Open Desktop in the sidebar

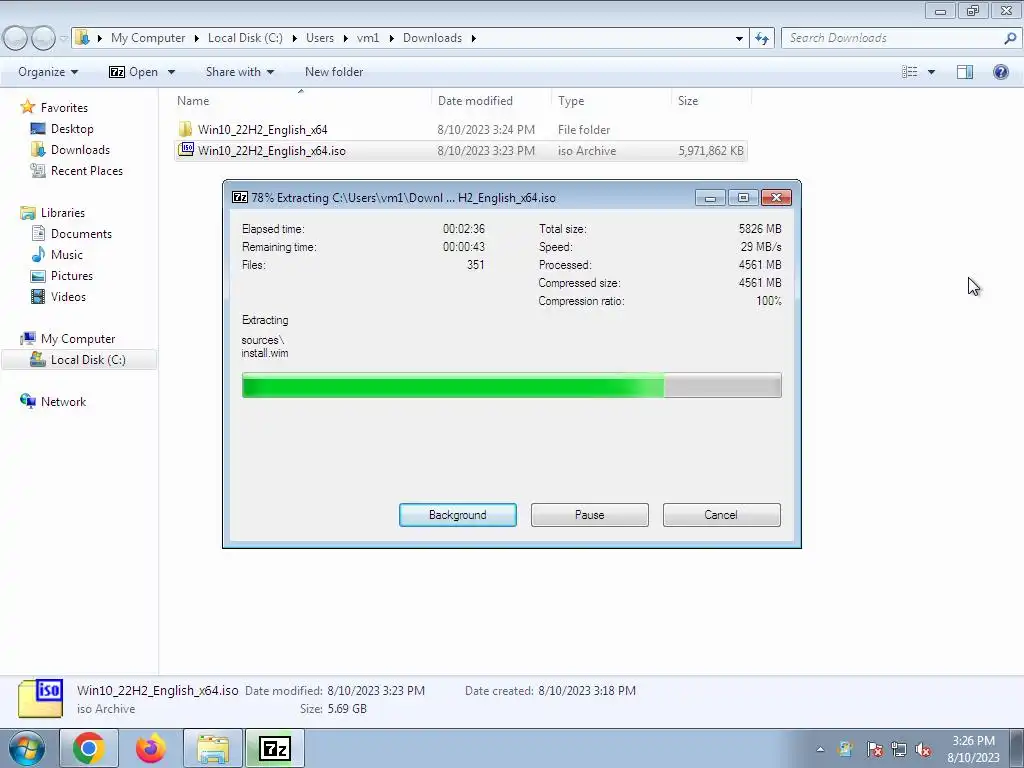(x=72, y=129)
